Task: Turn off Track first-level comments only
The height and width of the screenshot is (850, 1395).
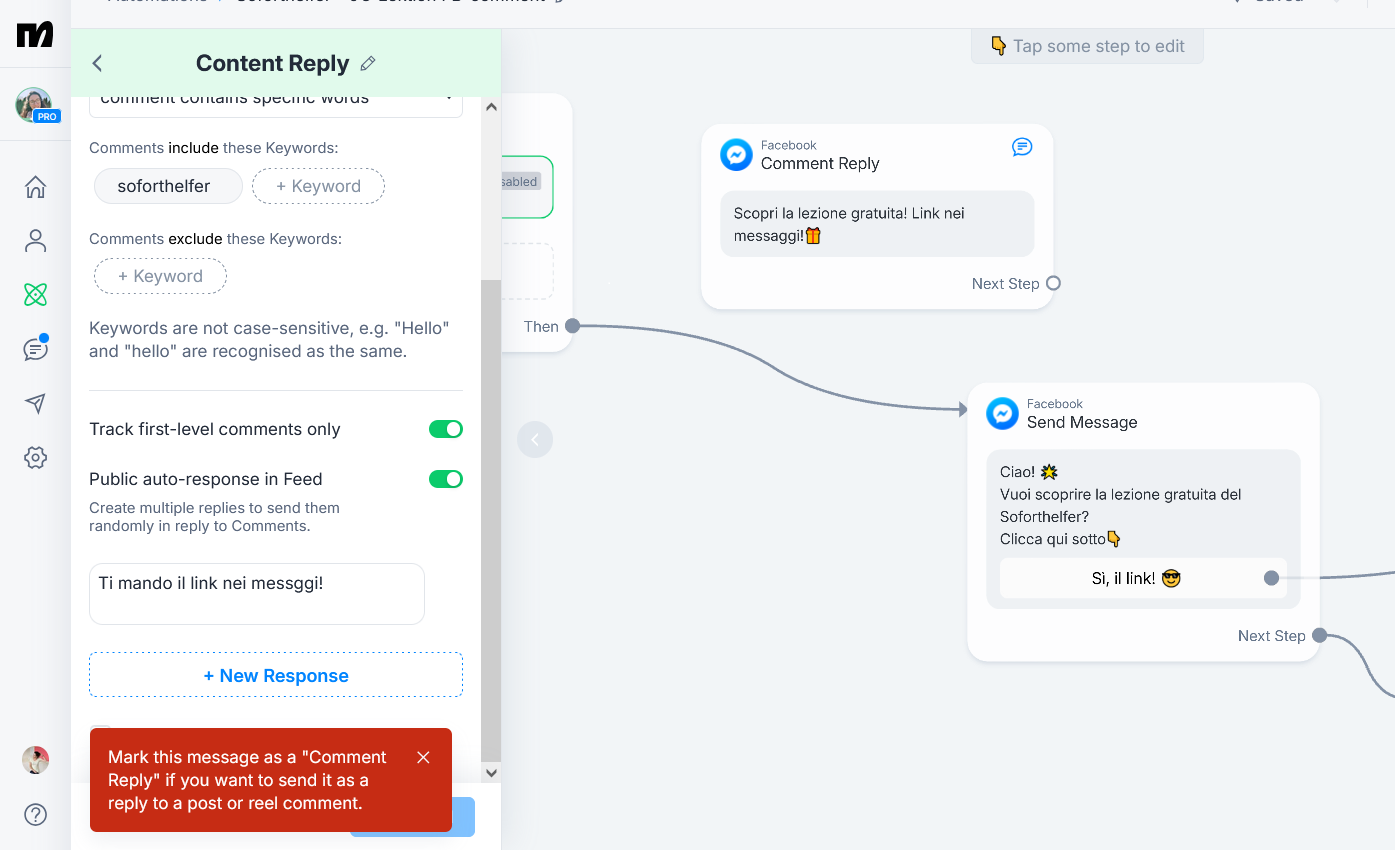Action: (446, 429)
